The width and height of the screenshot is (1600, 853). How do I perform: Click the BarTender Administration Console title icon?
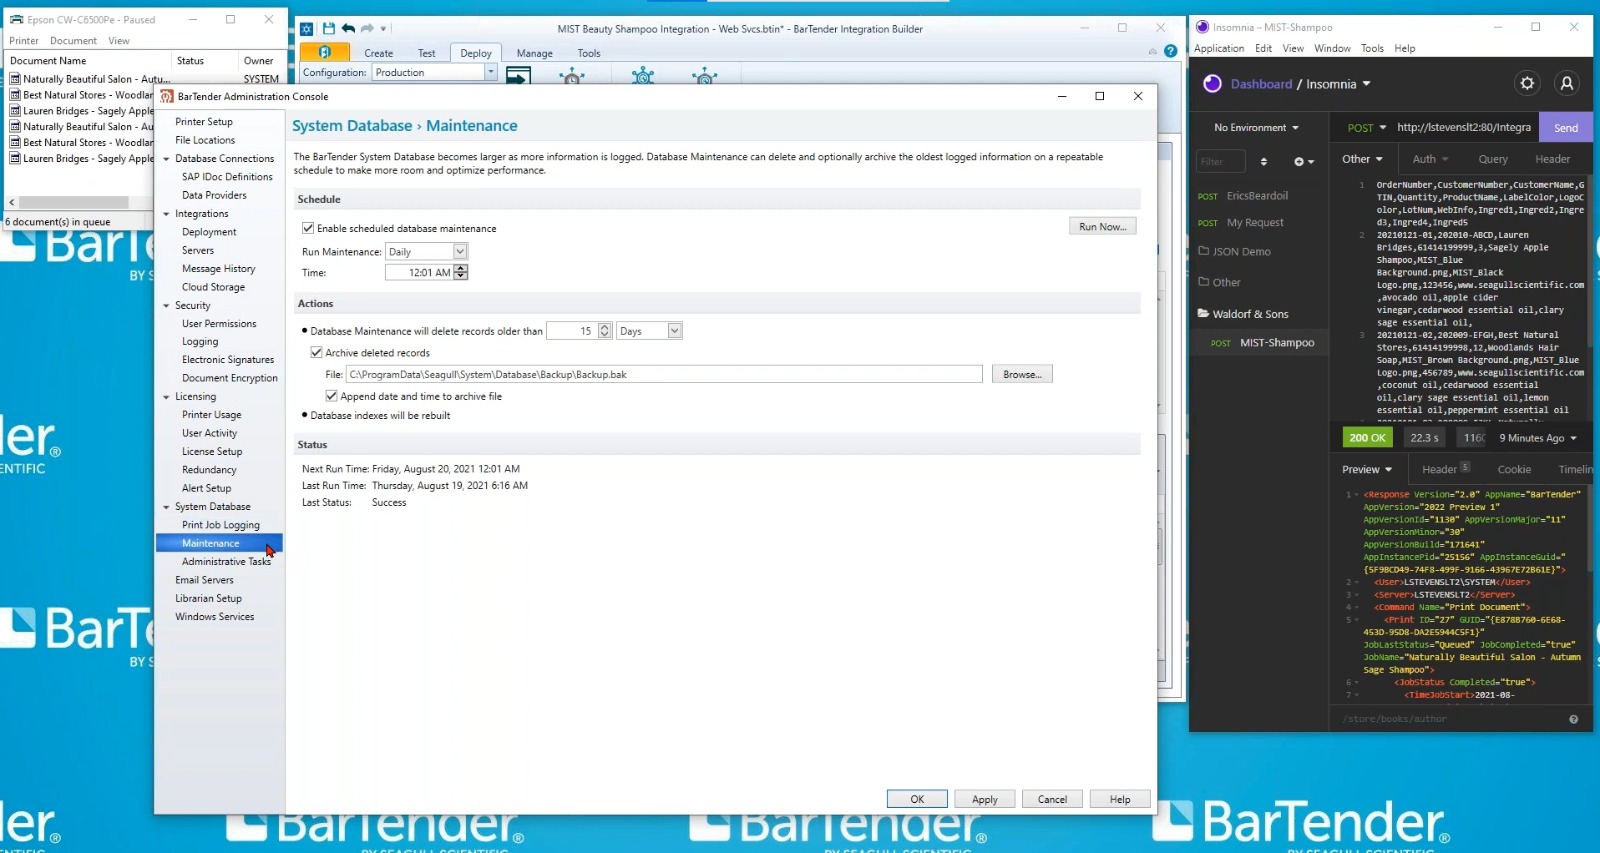click(x=167, y=96)
